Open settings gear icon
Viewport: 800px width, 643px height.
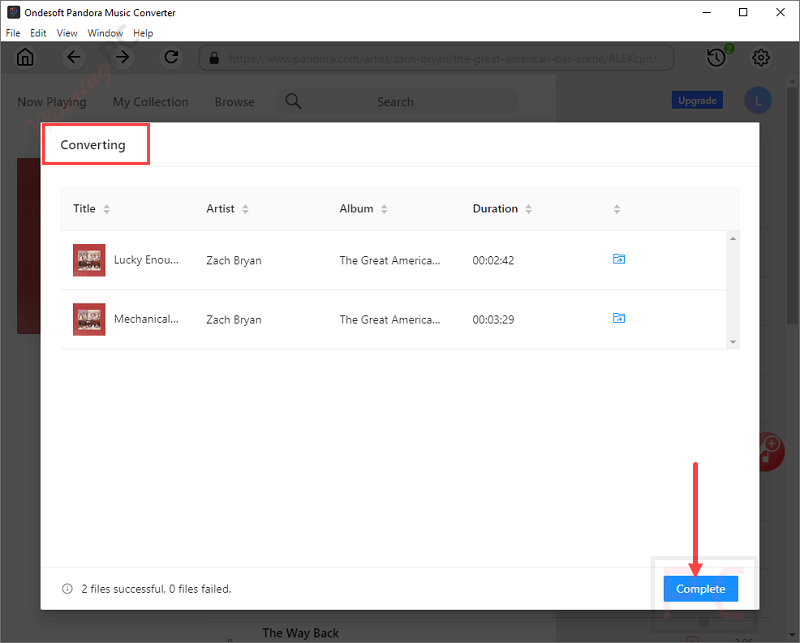click(x=761, y=57)
